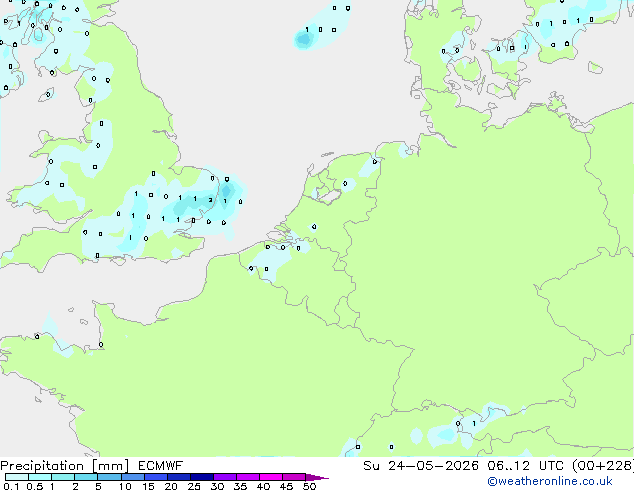Click the legend label '0.1'
The height and width of the screenshot is (490, 634).
click(11, 486)
